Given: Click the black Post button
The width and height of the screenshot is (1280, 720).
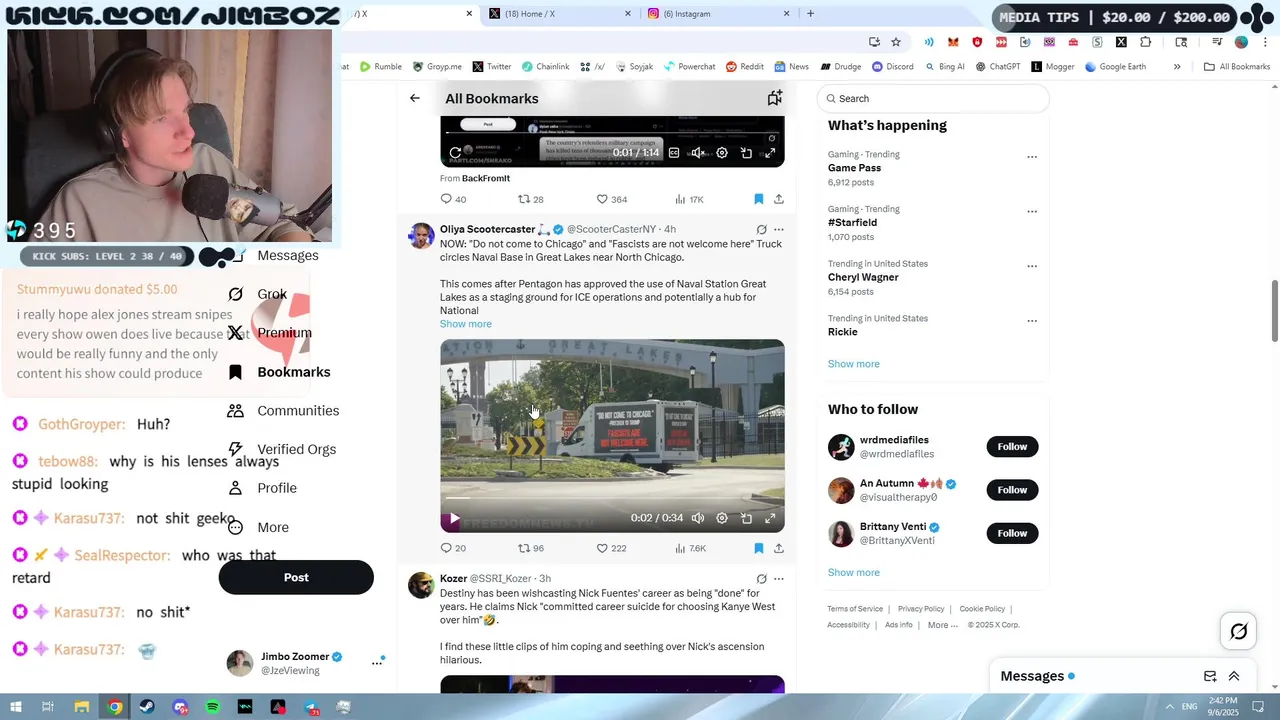Looking at the screenshot, I should click(x=296, y=577).
